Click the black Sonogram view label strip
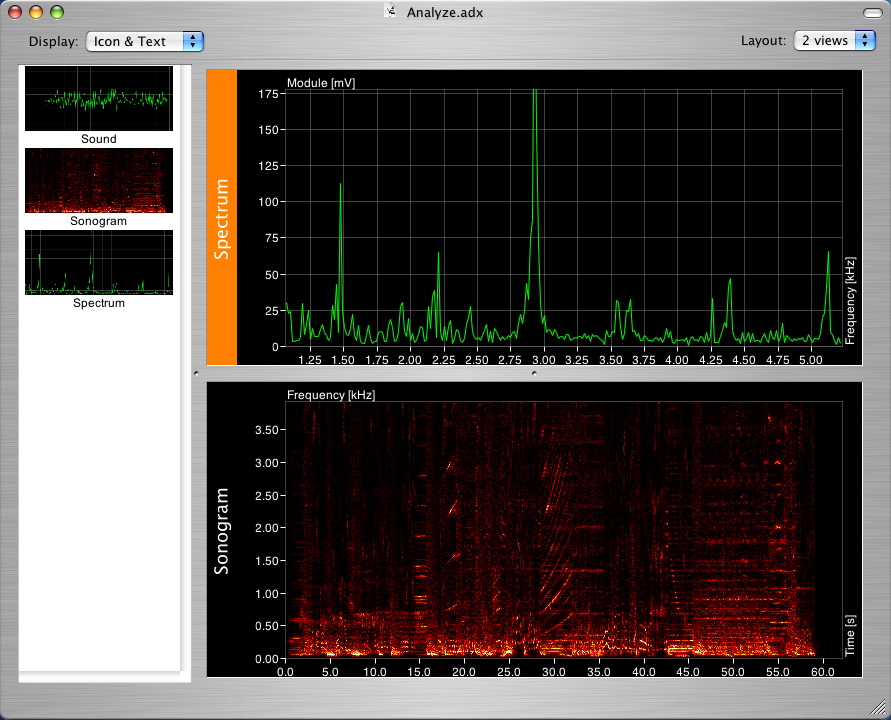891x720 pixels. tap(222, 530)
